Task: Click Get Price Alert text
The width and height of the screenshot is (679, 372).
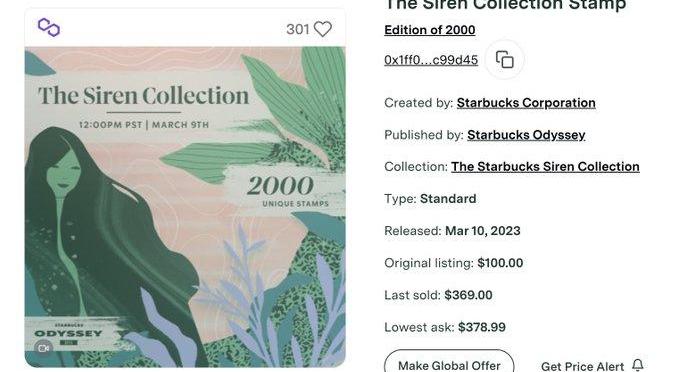Action: (x=582, y=366)
